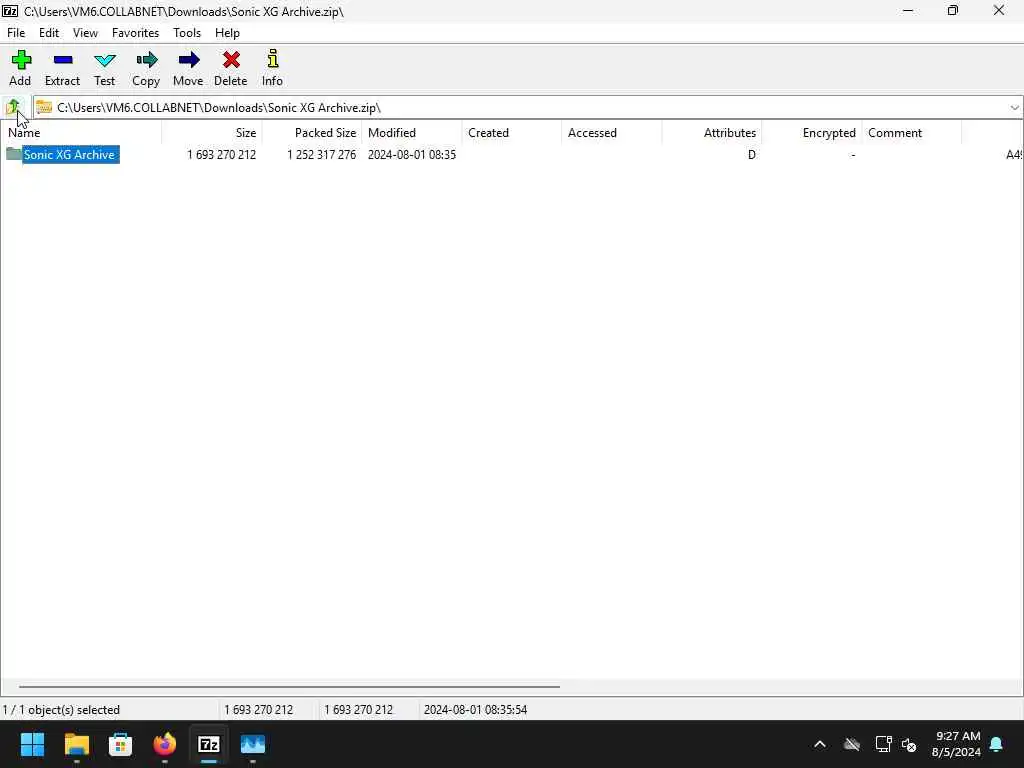Sort by the Size column header
1024x768 pixels.
[212, 133]
